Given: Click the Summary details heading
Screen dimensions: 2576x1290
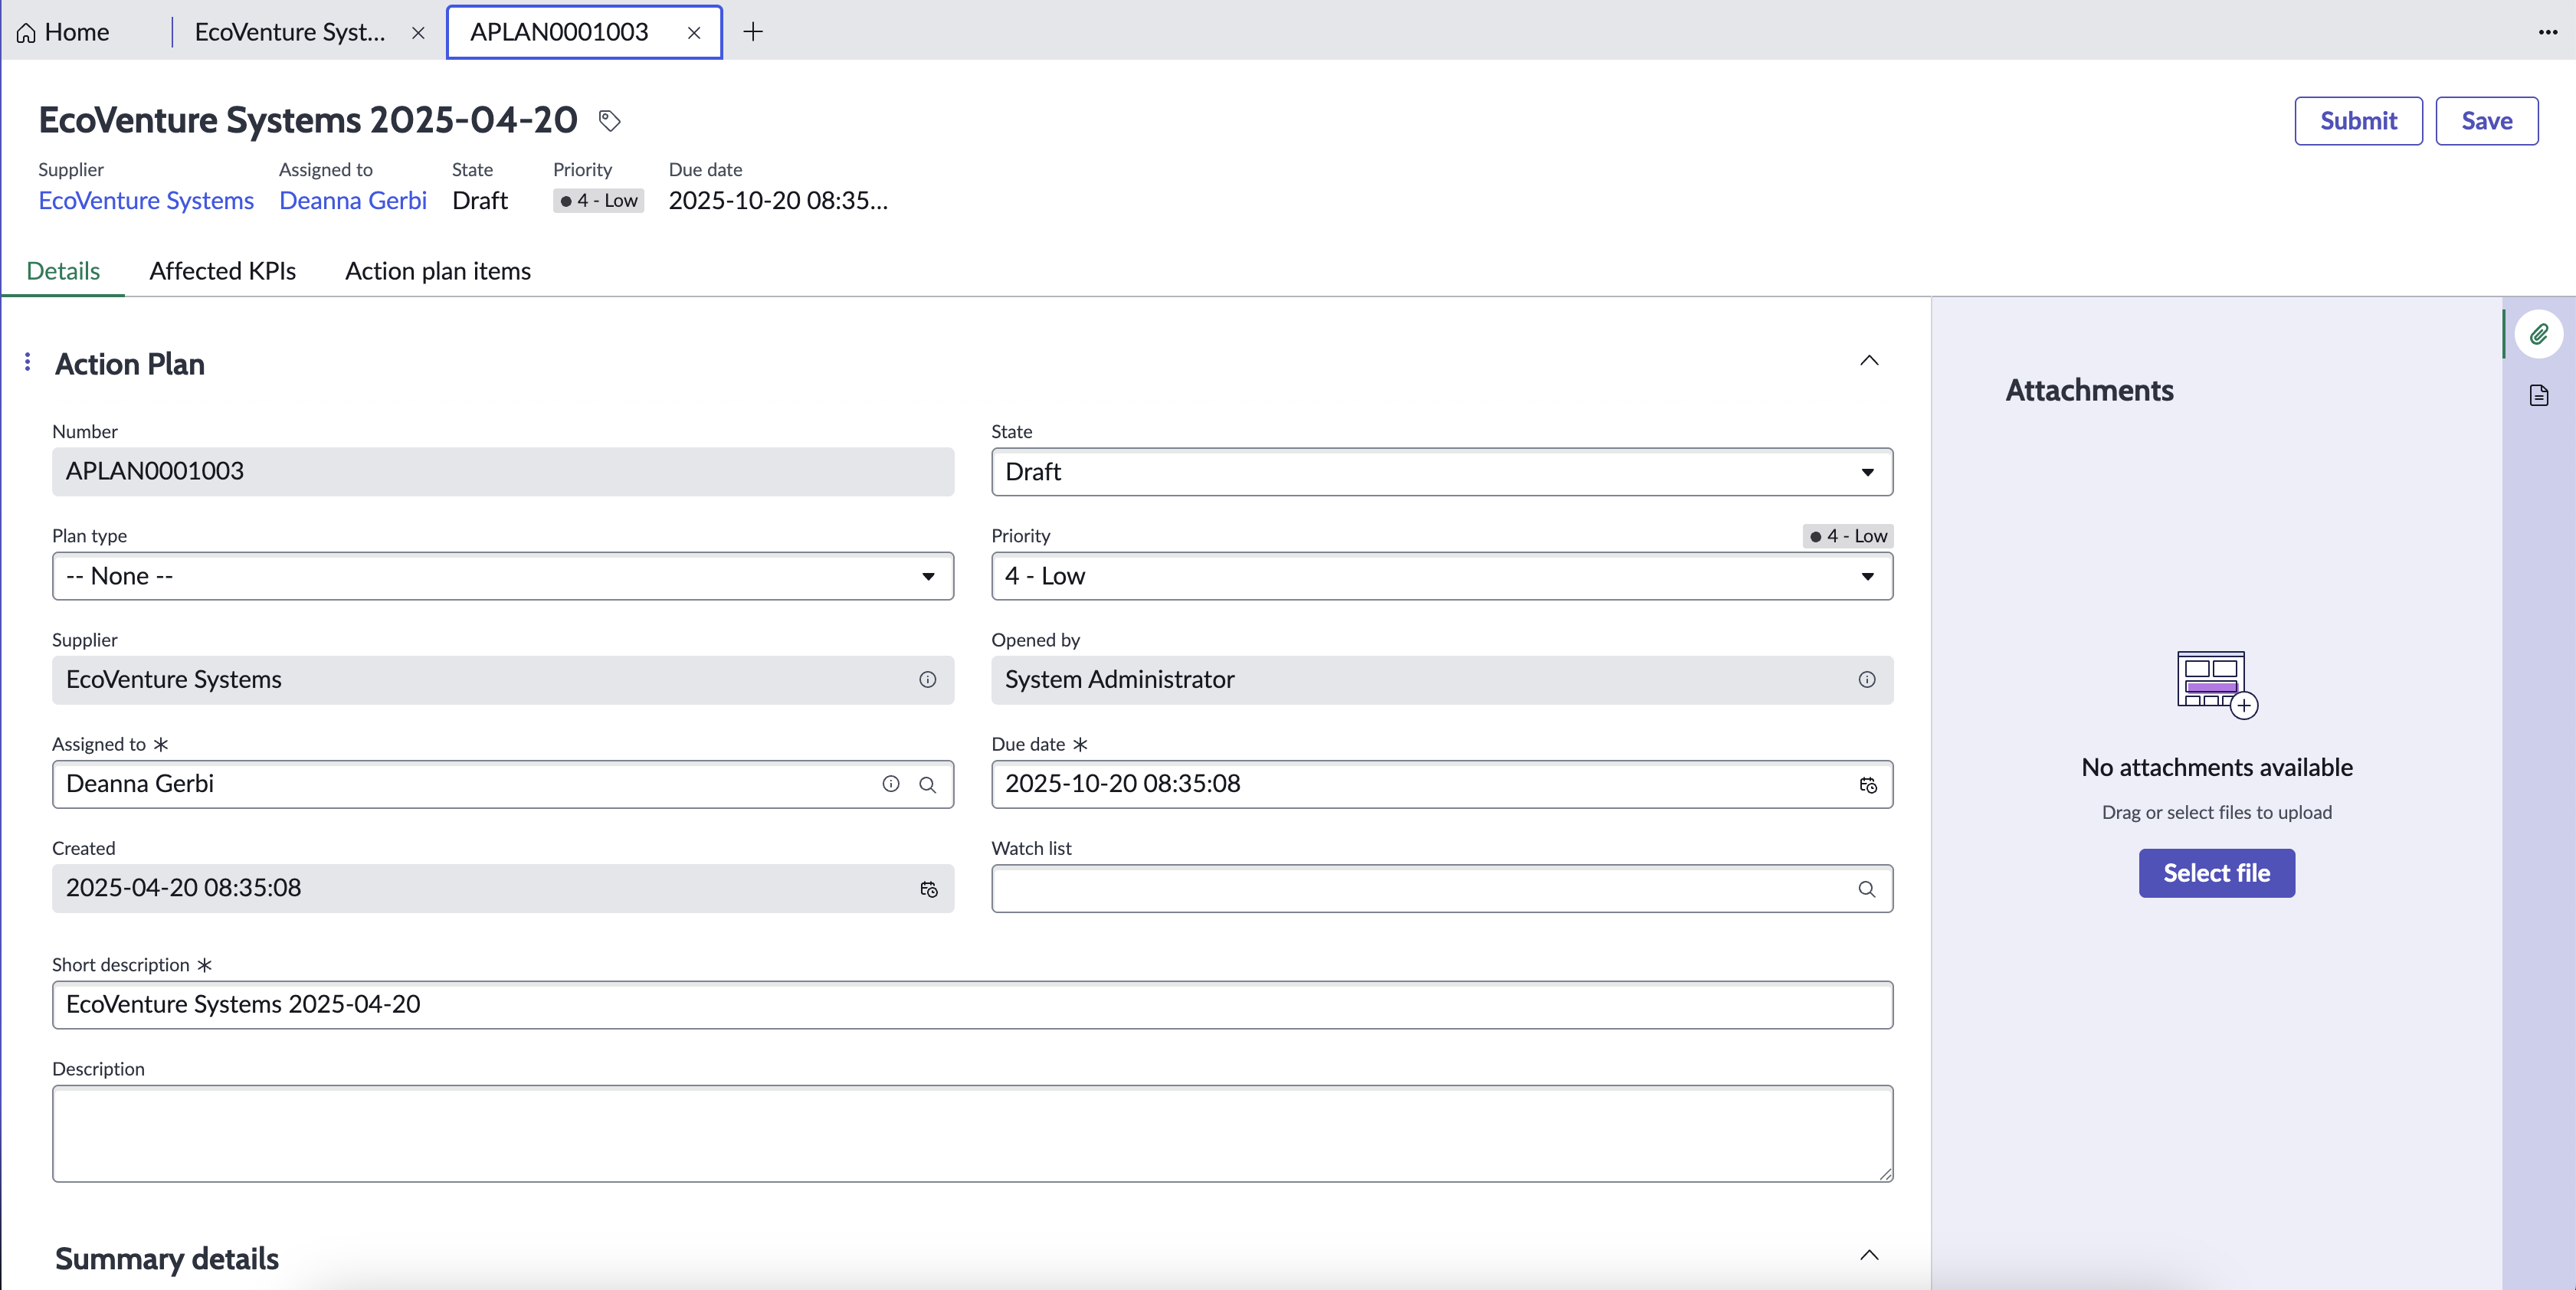Looking at the screenshot, I should tap(167, 1258).
